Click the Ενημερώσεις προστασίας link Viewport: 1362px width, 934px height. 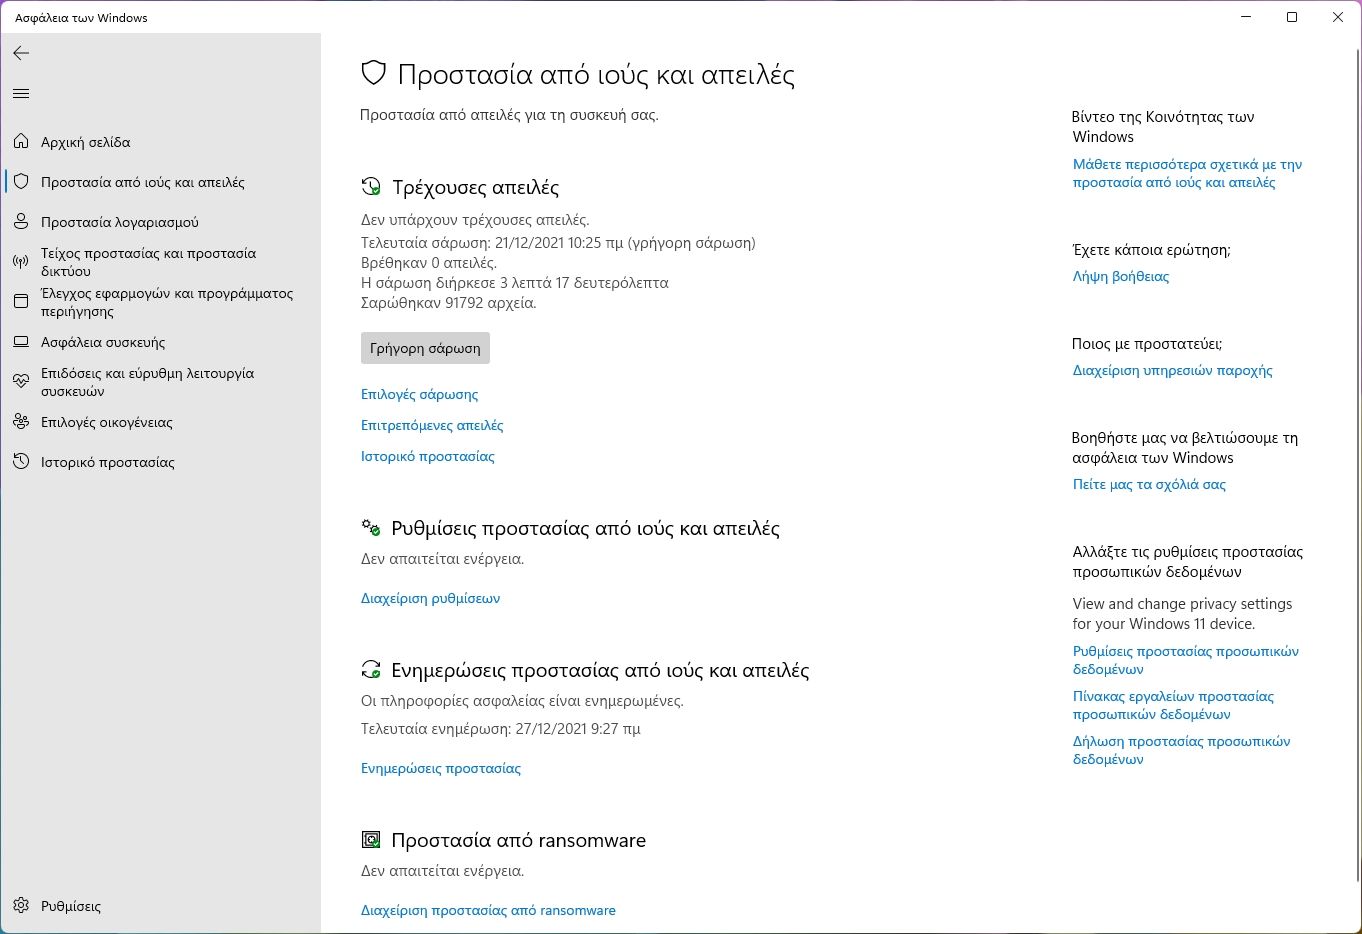click(440, 768)
